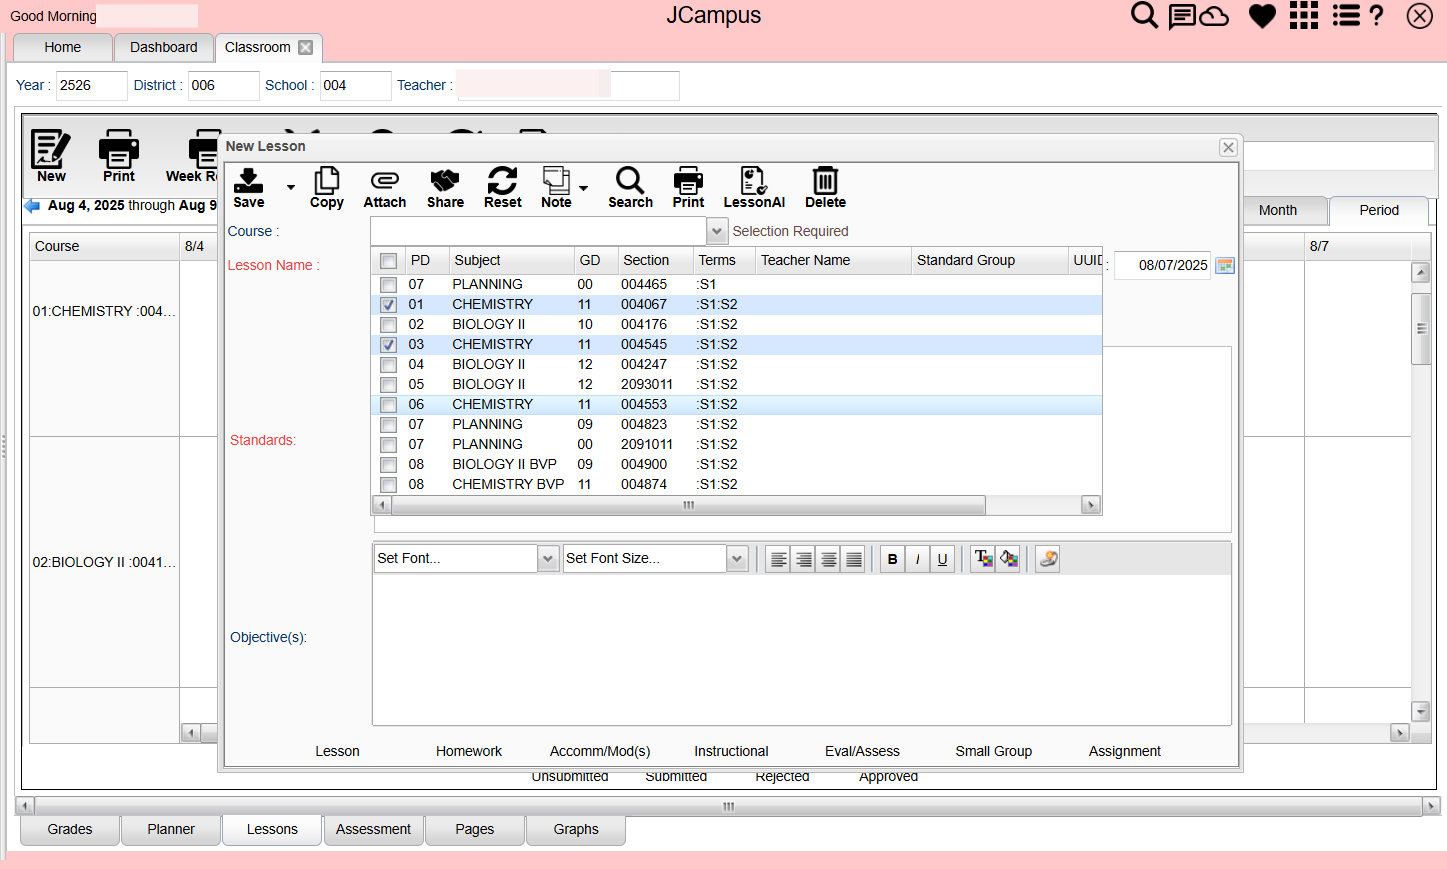
Task: Uncheck period 03 CHEMISTRY section 004545
Action: 388,345
